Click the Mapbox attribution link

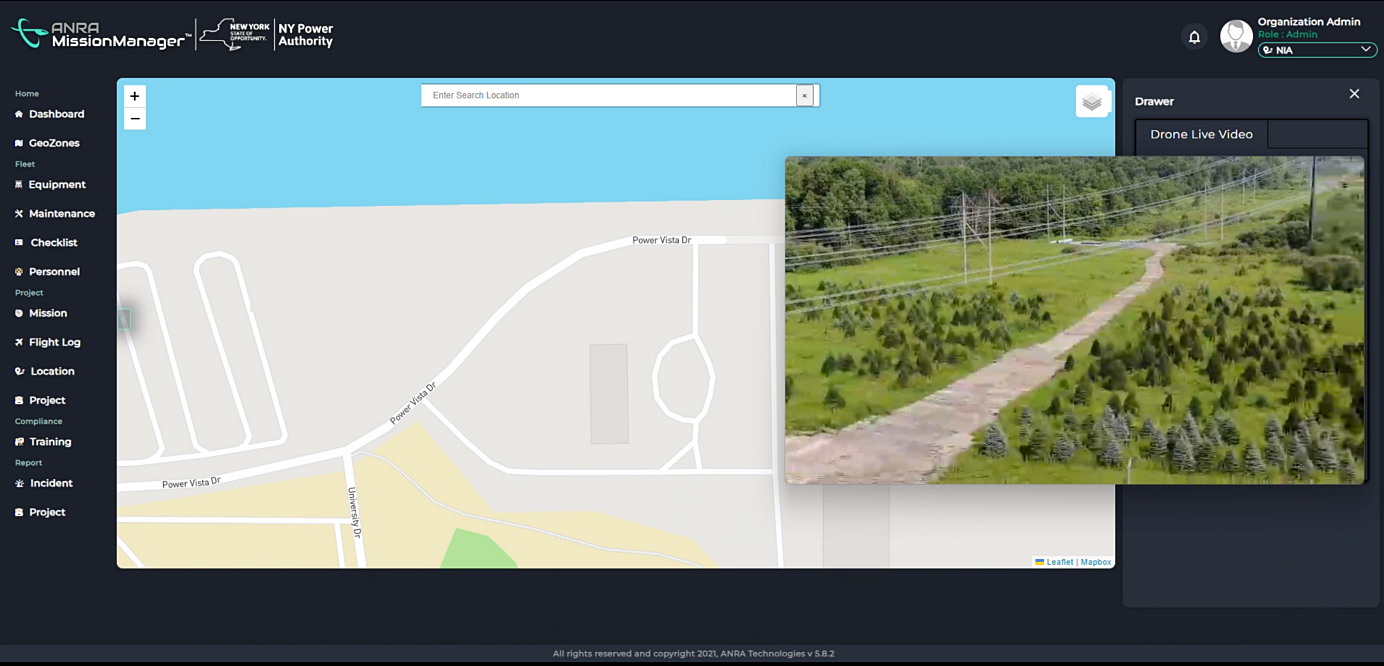[x=1096, y=561]
